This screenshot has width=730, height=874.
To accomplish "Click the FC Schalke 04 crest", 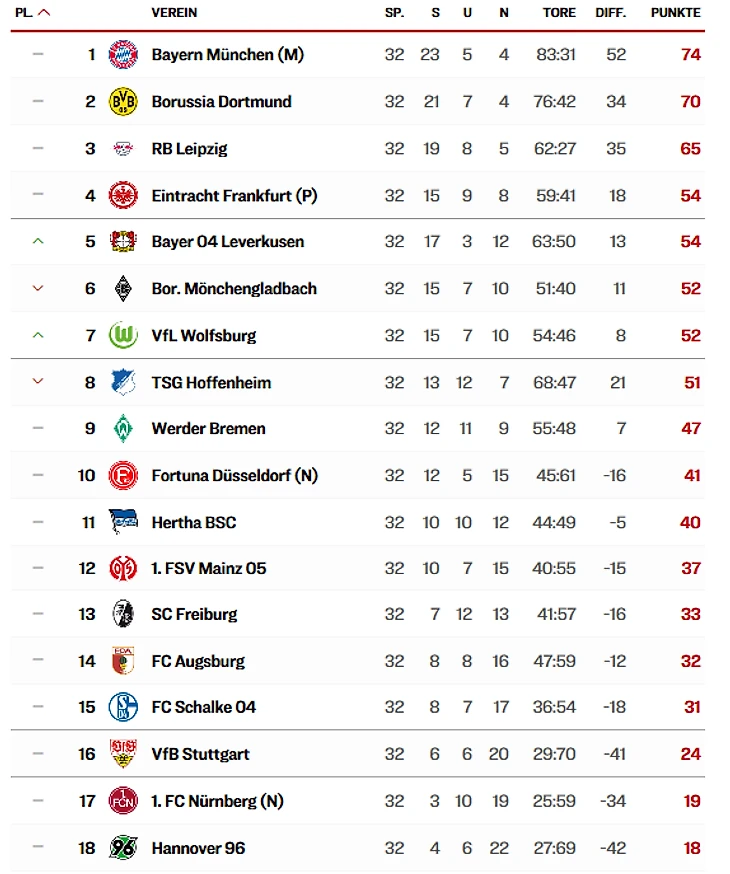I will [x=123, y=707].
